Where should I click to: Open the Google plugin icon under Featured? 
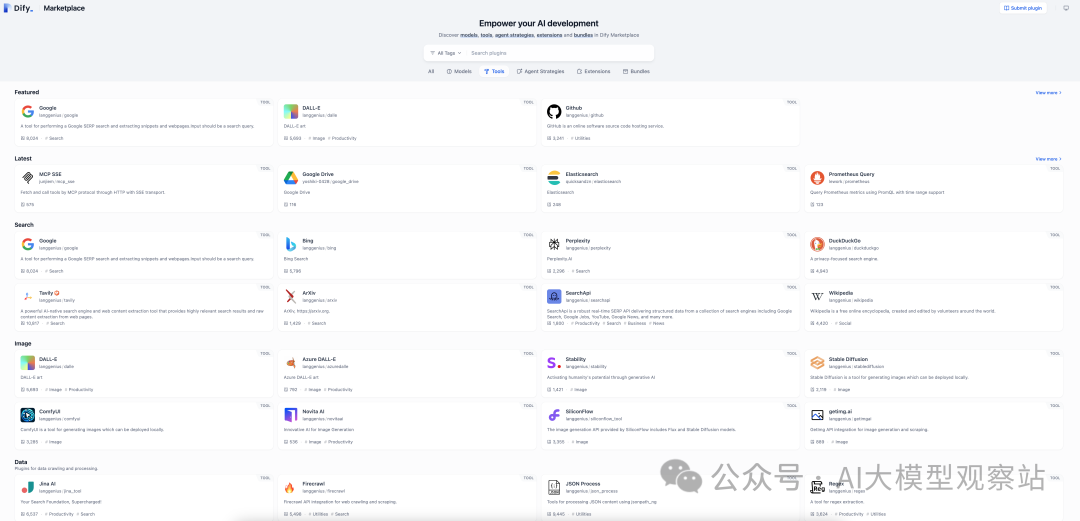point(28,112)
